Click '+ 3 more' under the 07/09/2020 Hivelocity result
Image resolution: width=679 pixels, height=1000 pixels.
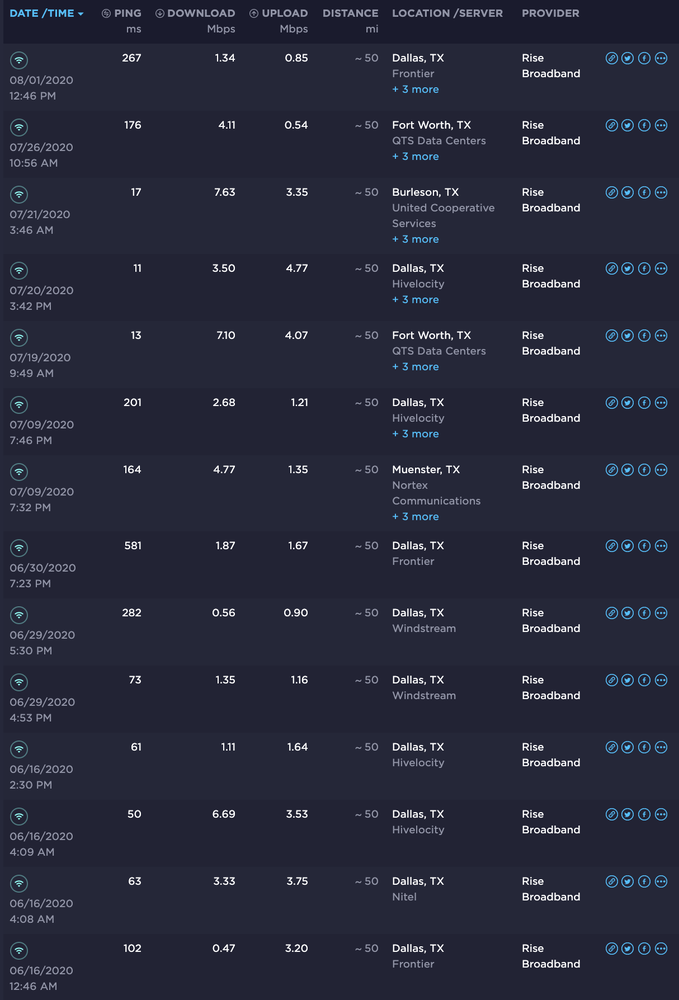415,433
